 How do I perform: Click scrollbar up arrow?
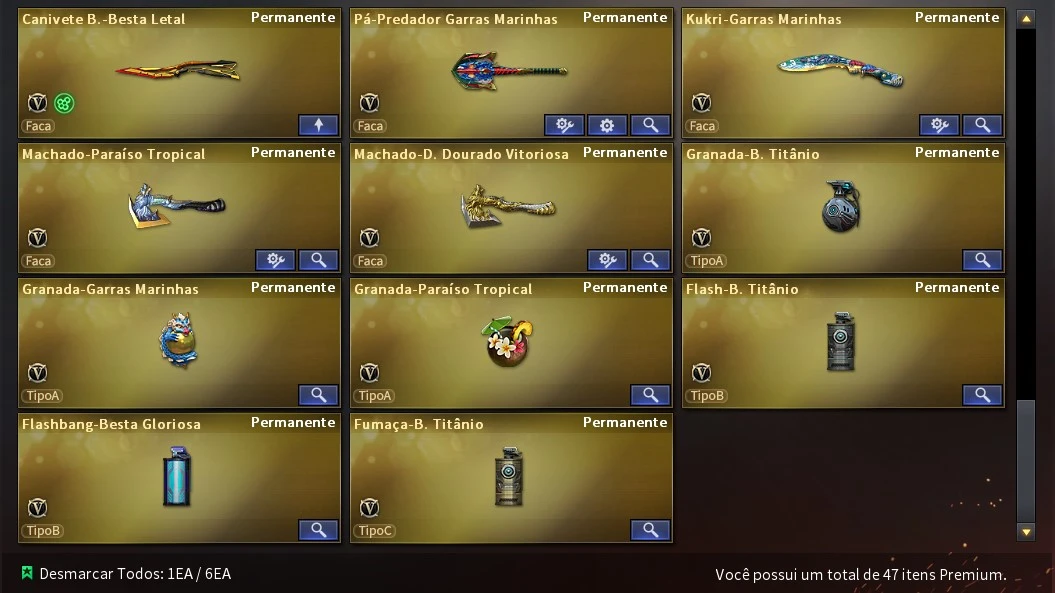[x=1026, y=19]
